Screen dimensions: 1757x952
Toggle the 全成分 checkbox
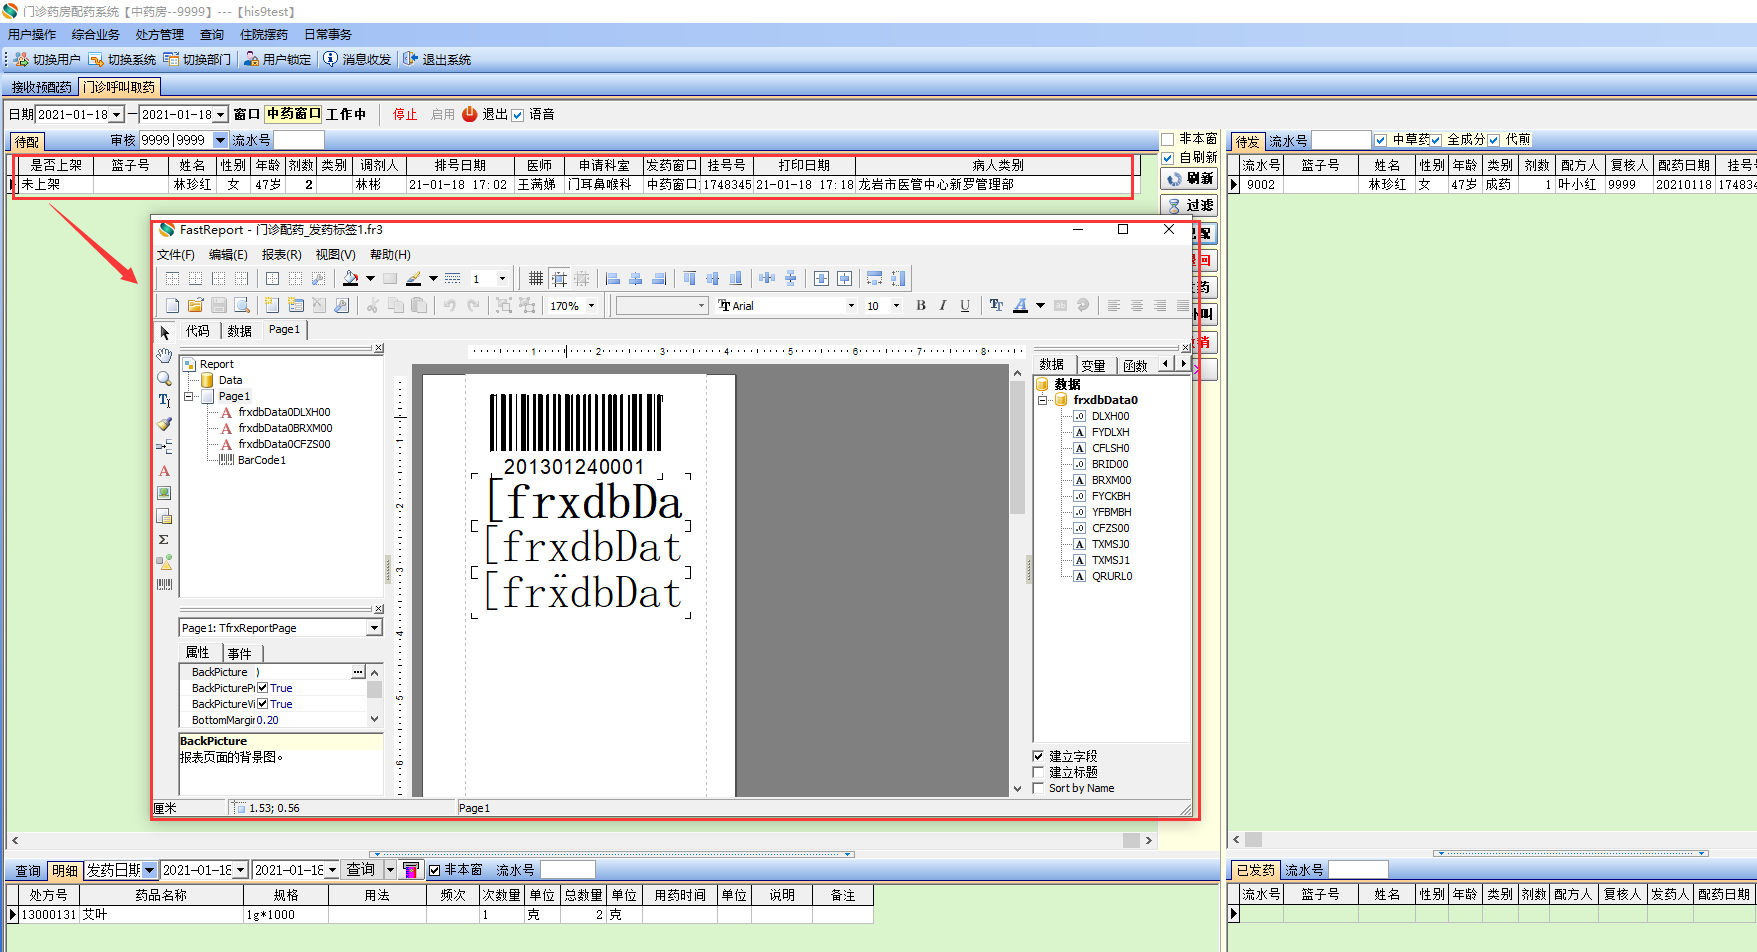[x=1436, y=141]
